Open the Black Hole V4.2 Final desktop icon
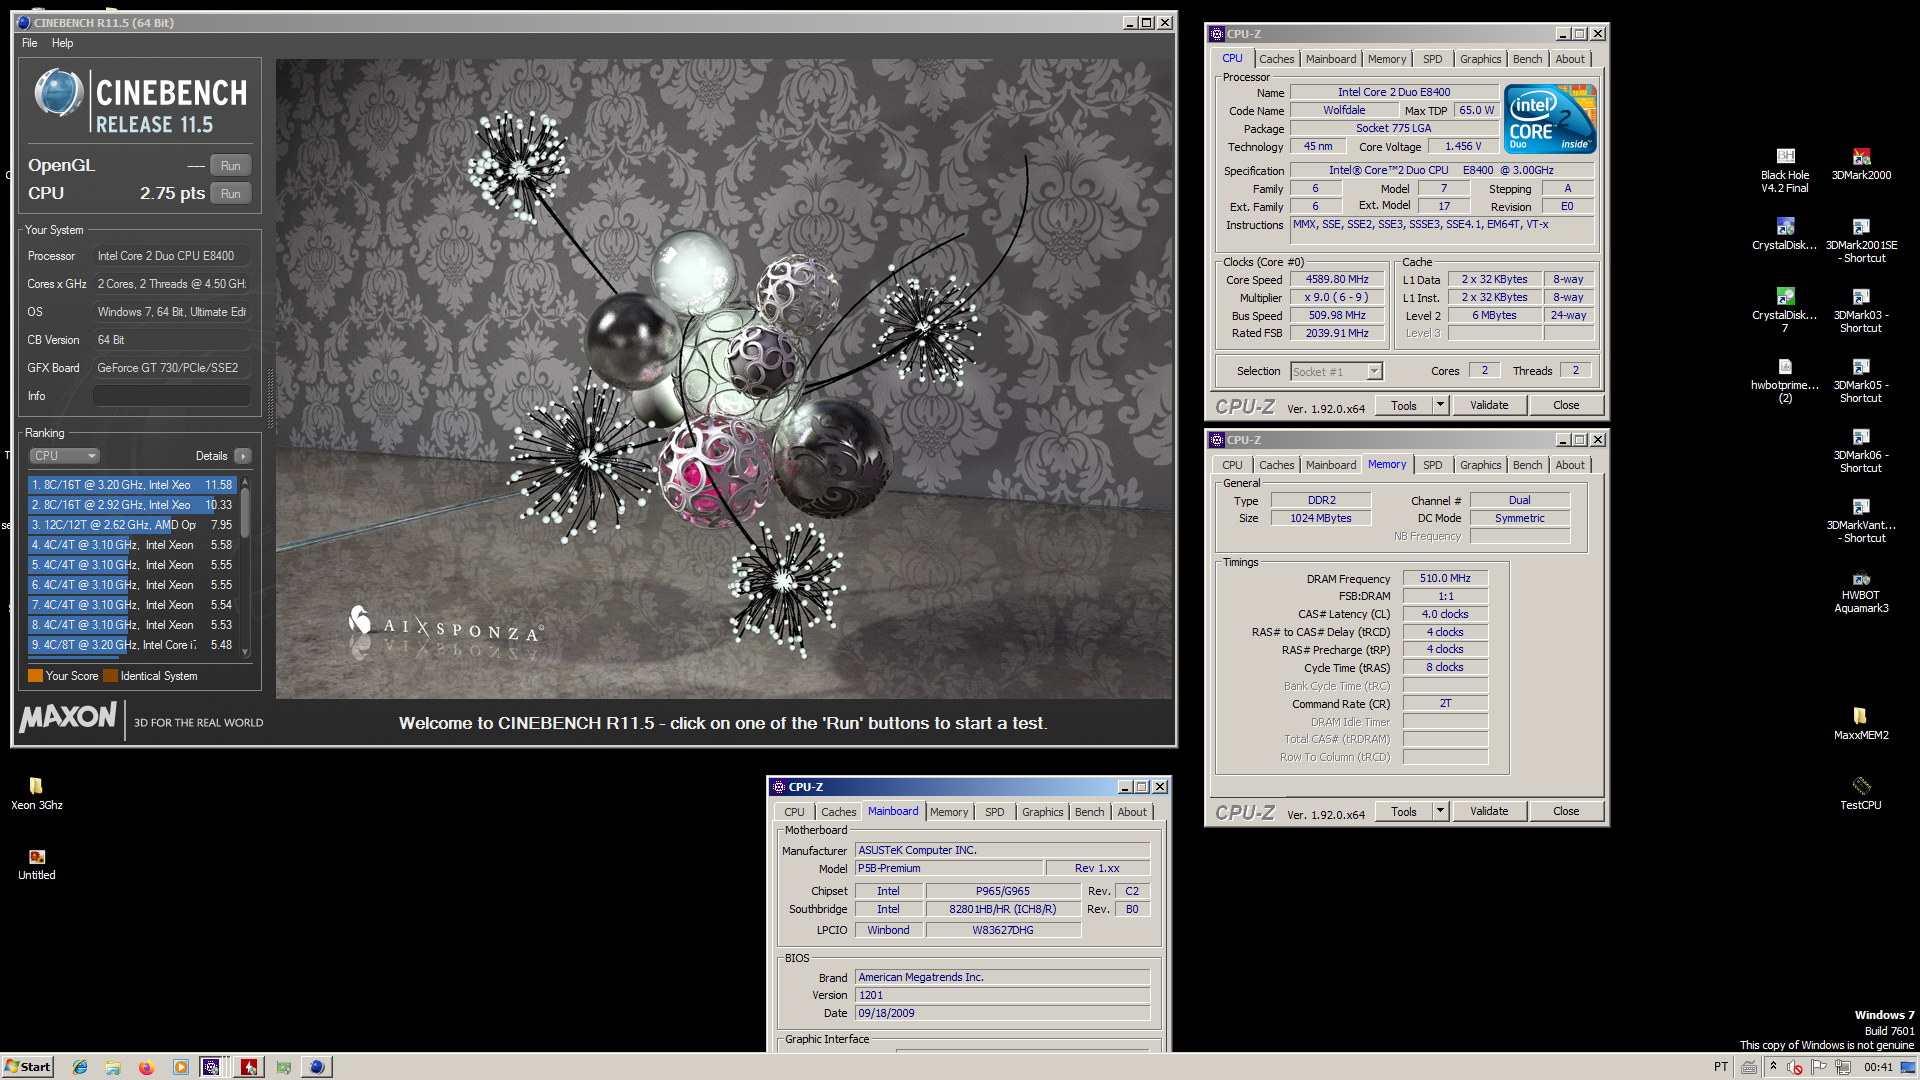This screenshot has height=1080, width=1920. 1785,171
